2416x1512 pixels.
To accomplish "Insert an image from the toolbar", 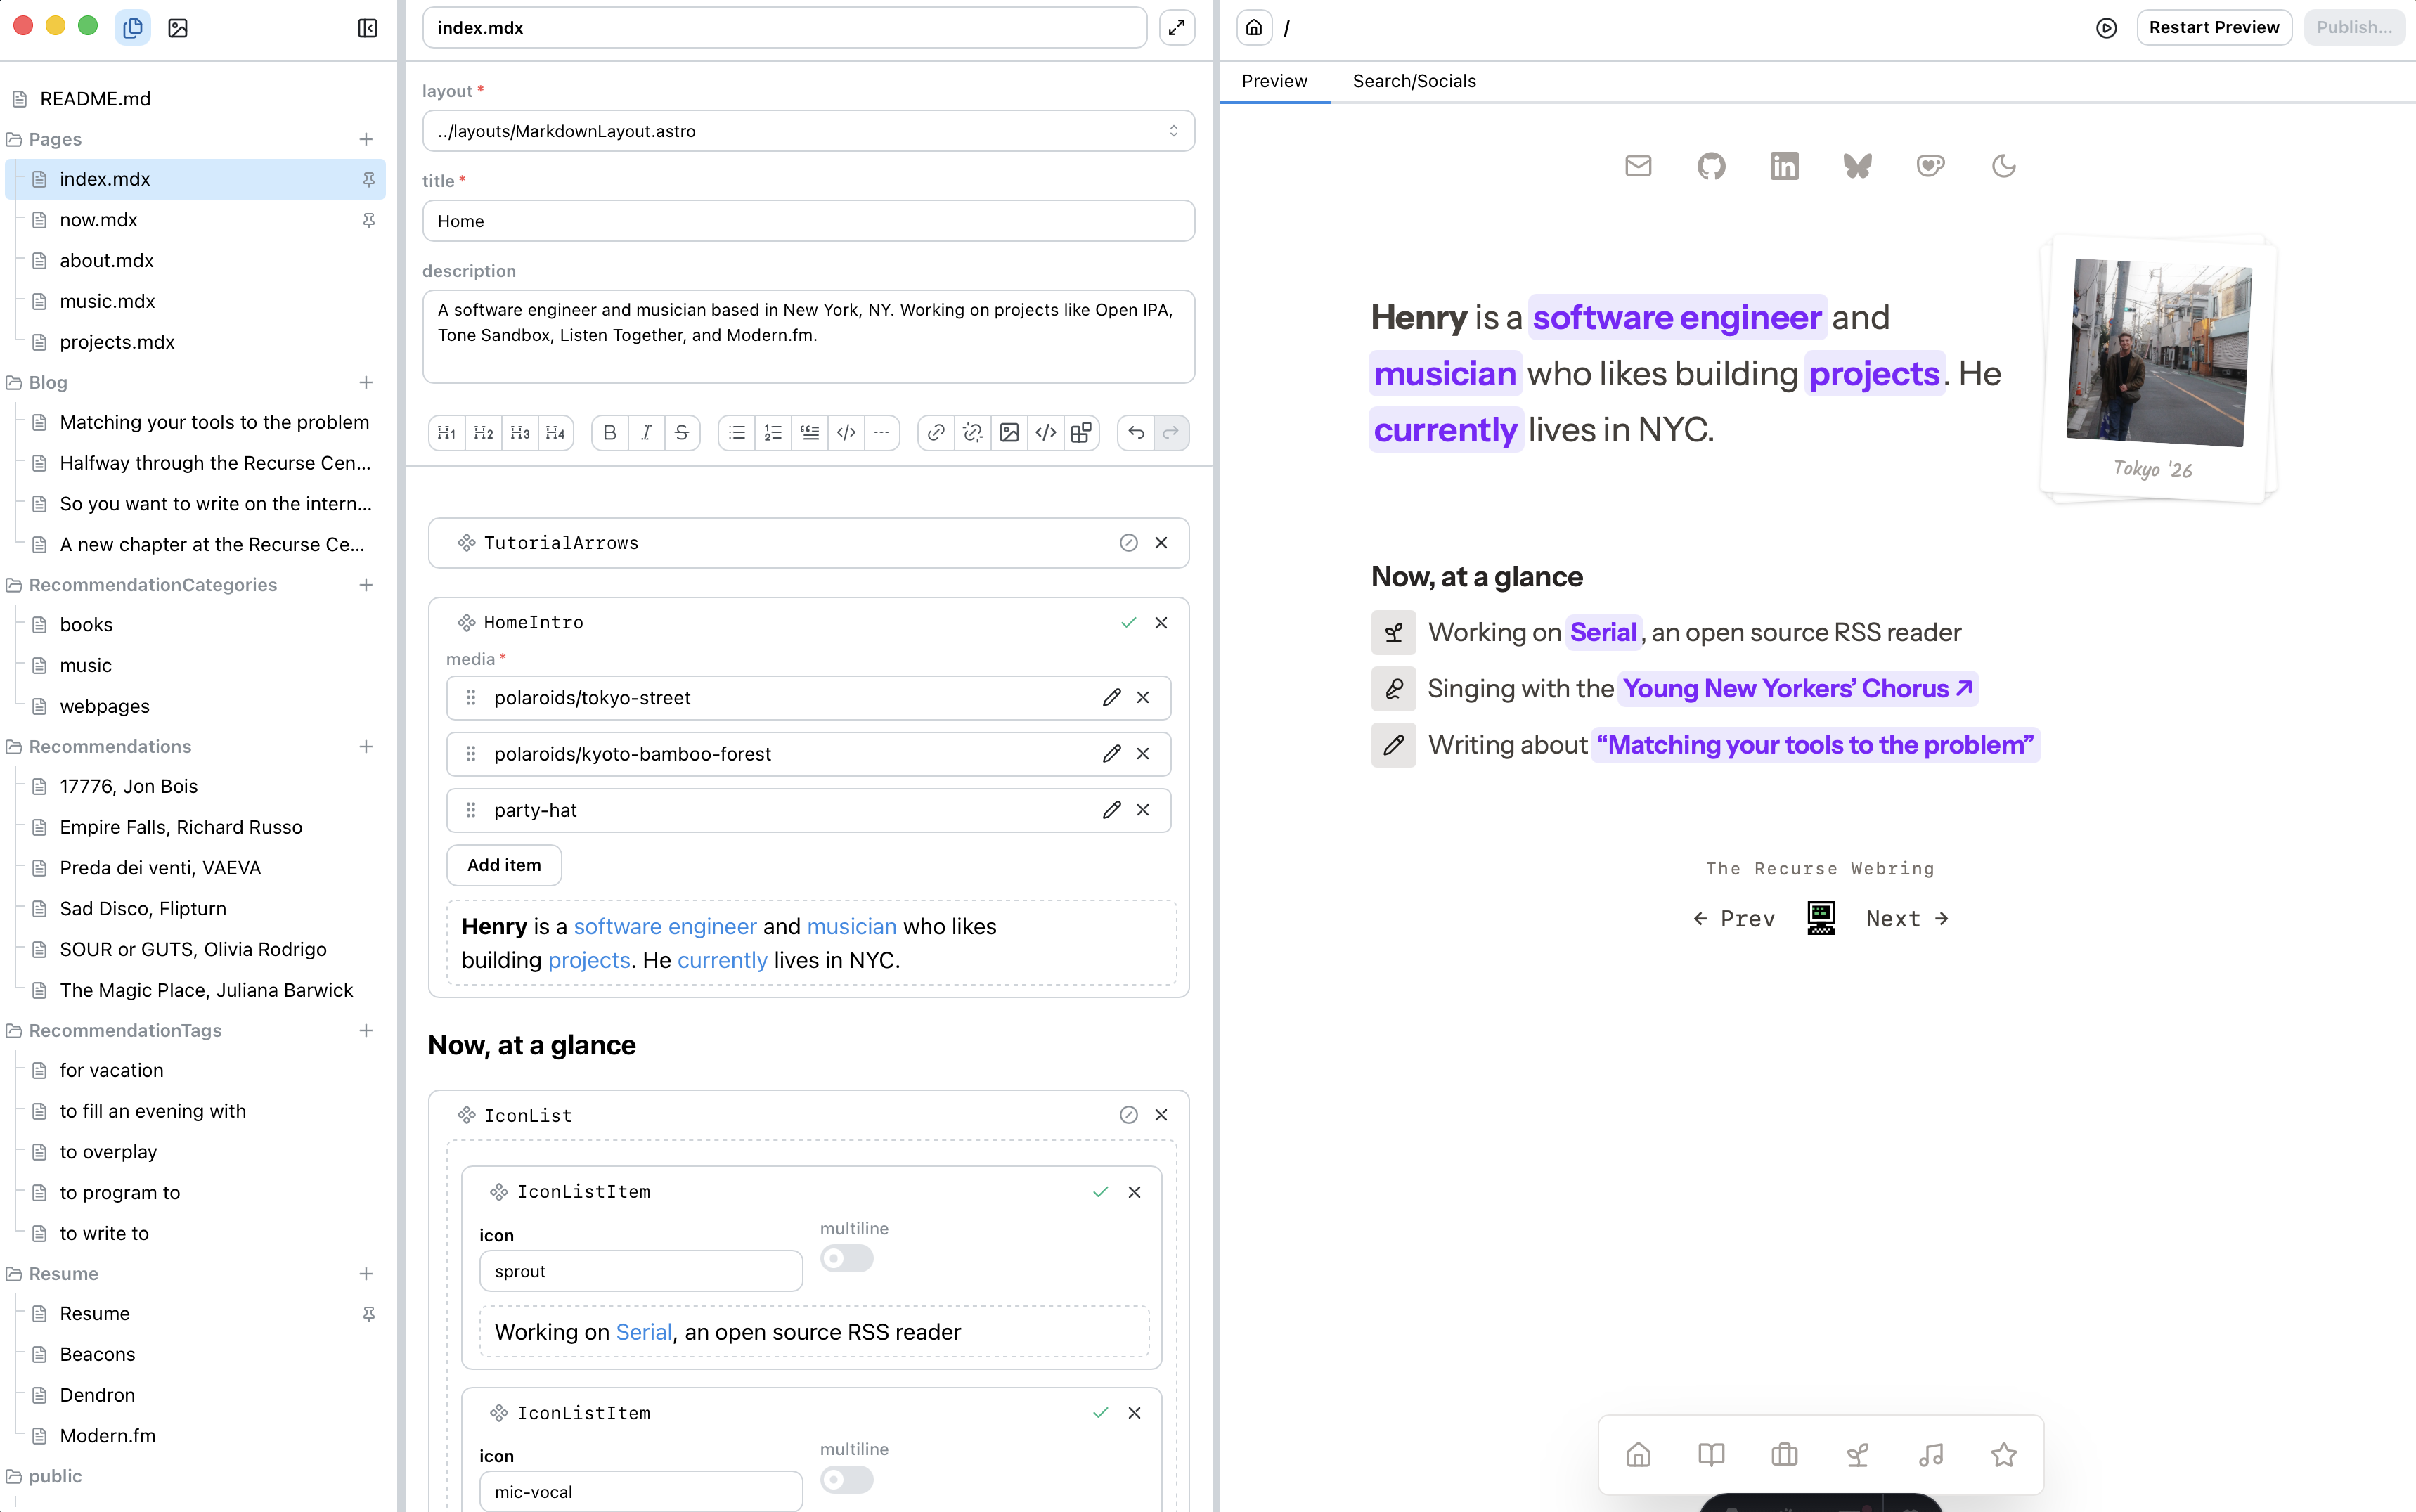I will pos(1009,433).
